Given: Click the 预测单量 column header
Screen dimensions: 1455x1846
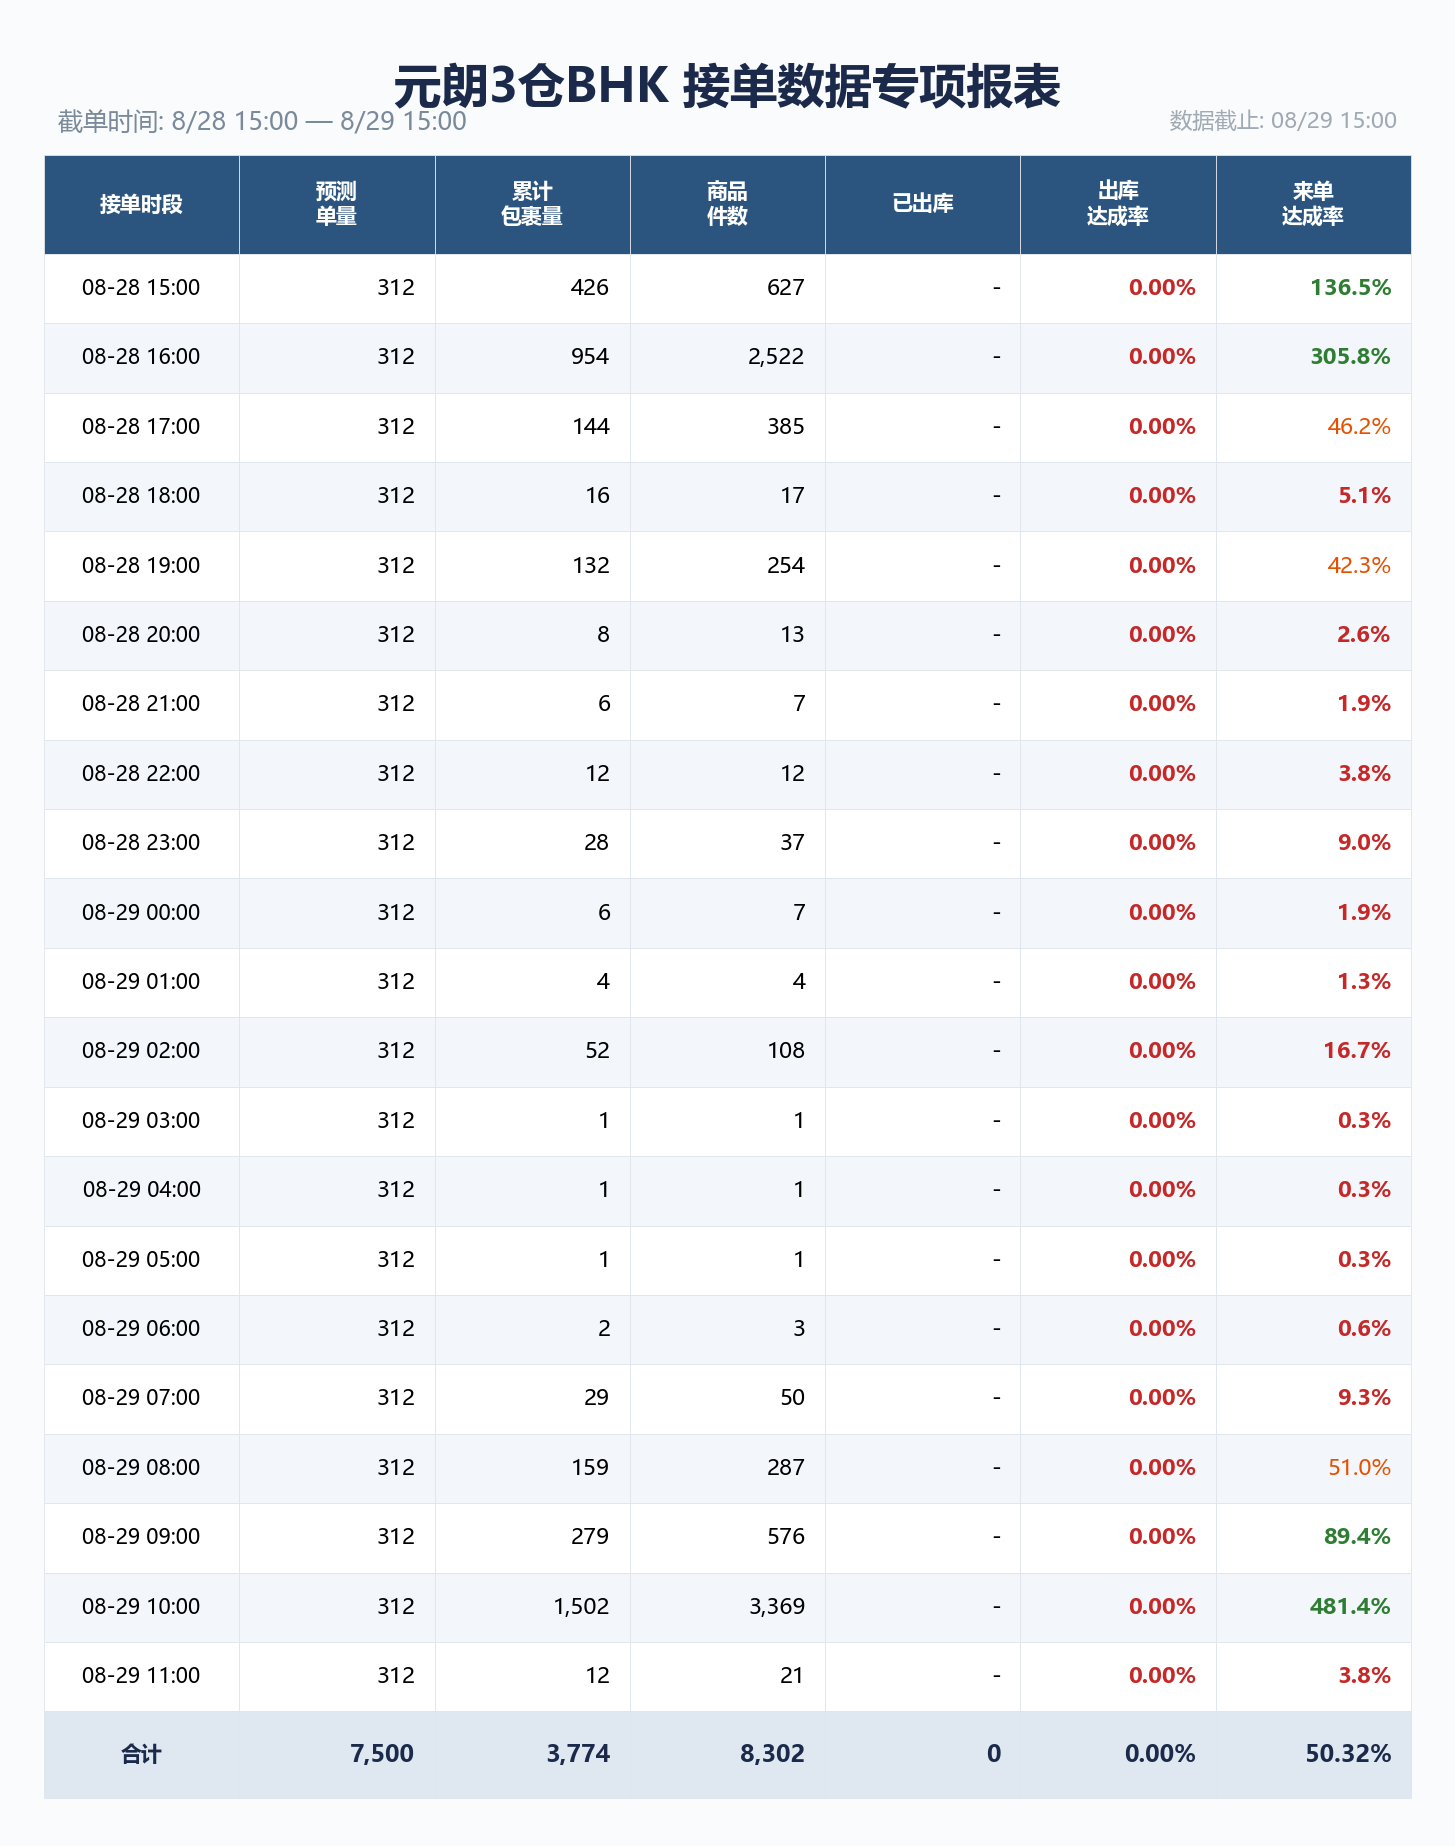Looking at the screenshot, I should (337, 205).
